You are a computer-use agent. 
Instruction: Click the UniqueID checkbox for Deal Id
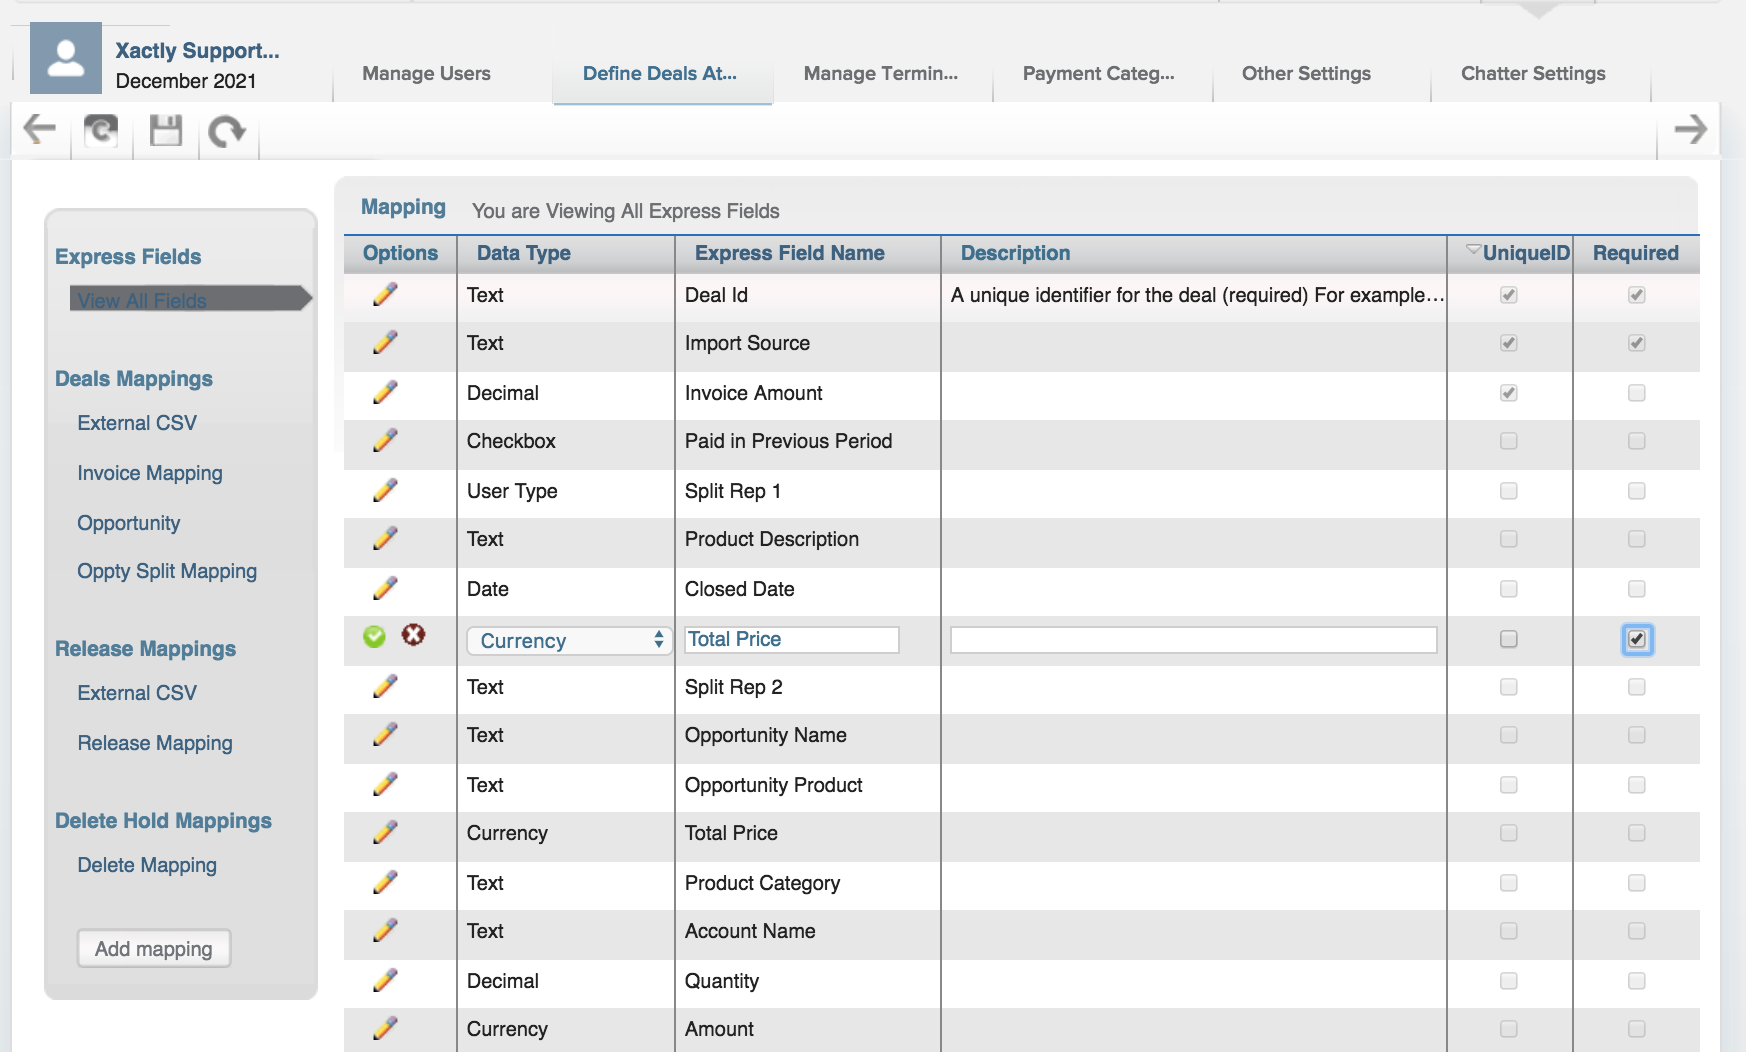(1509, 295)
